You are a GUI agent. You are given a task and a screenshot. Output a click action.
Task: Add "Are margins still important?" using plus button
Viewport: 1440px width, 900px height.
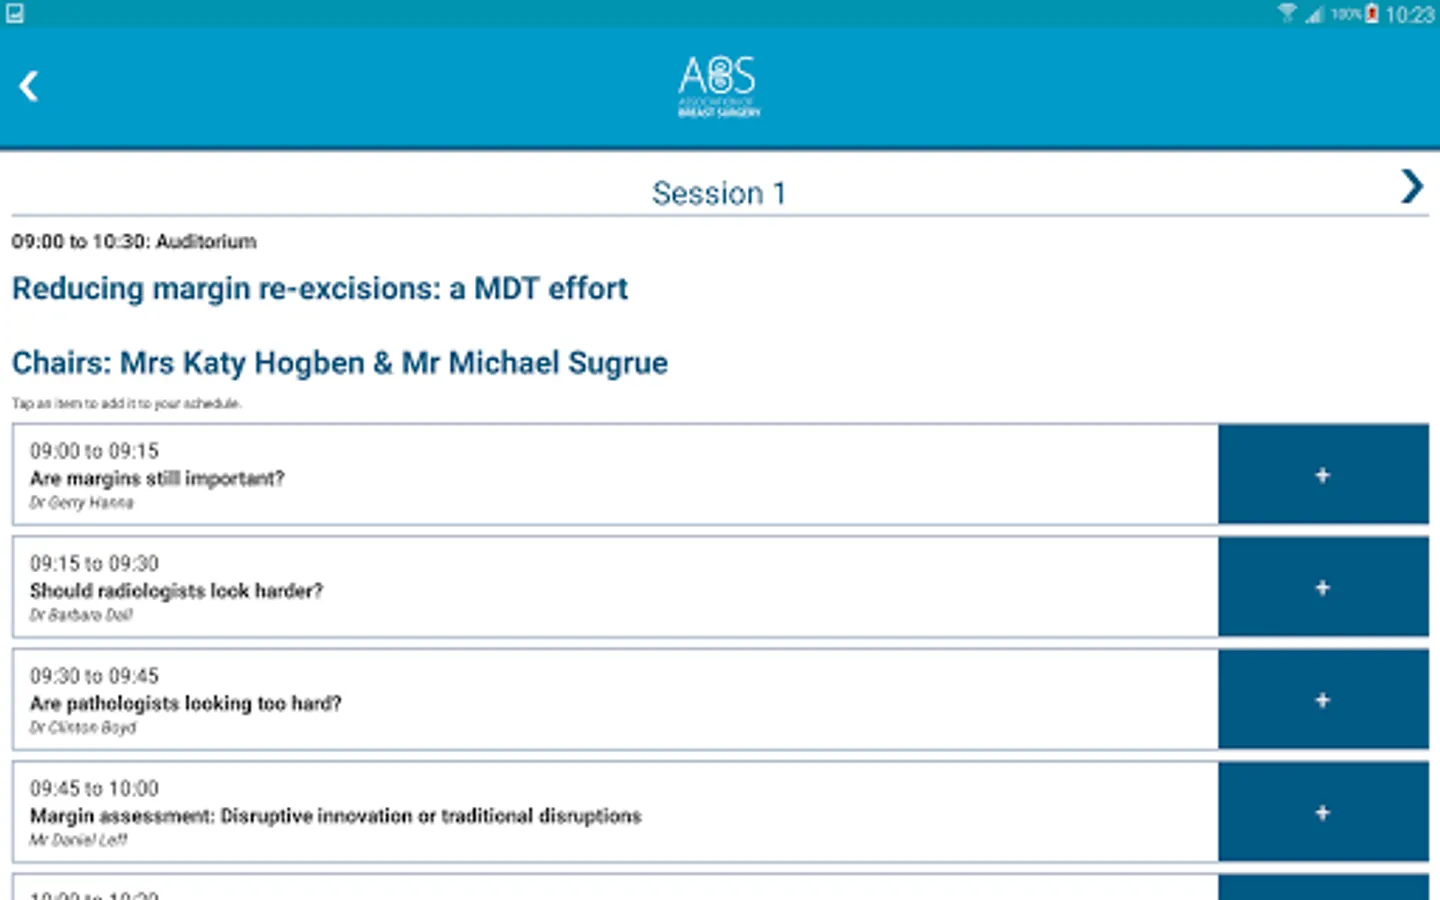pyautogui.click(x=1322, y=475)
